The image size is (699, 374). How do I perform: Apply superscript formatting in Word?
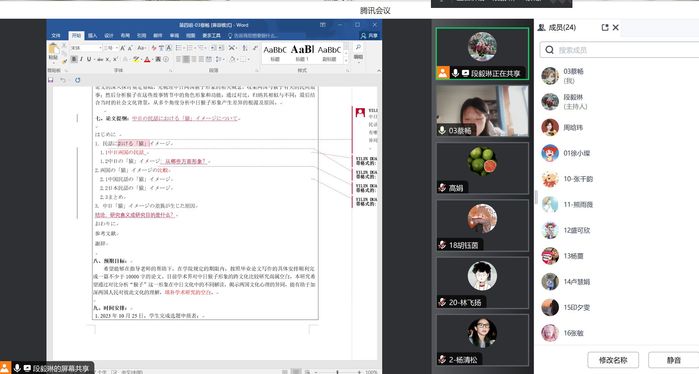[x=115, y=59]
